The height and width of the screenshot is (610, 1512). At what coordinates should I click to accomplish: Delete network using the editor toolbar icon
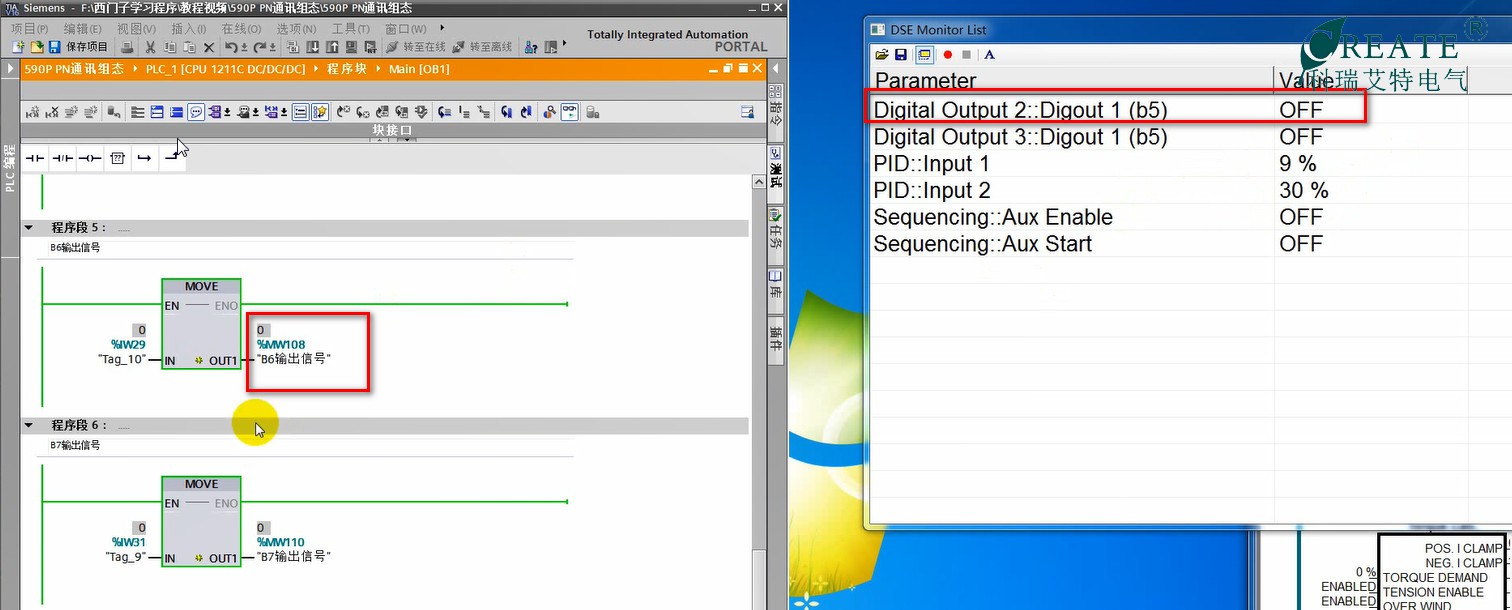click(52, 112)
